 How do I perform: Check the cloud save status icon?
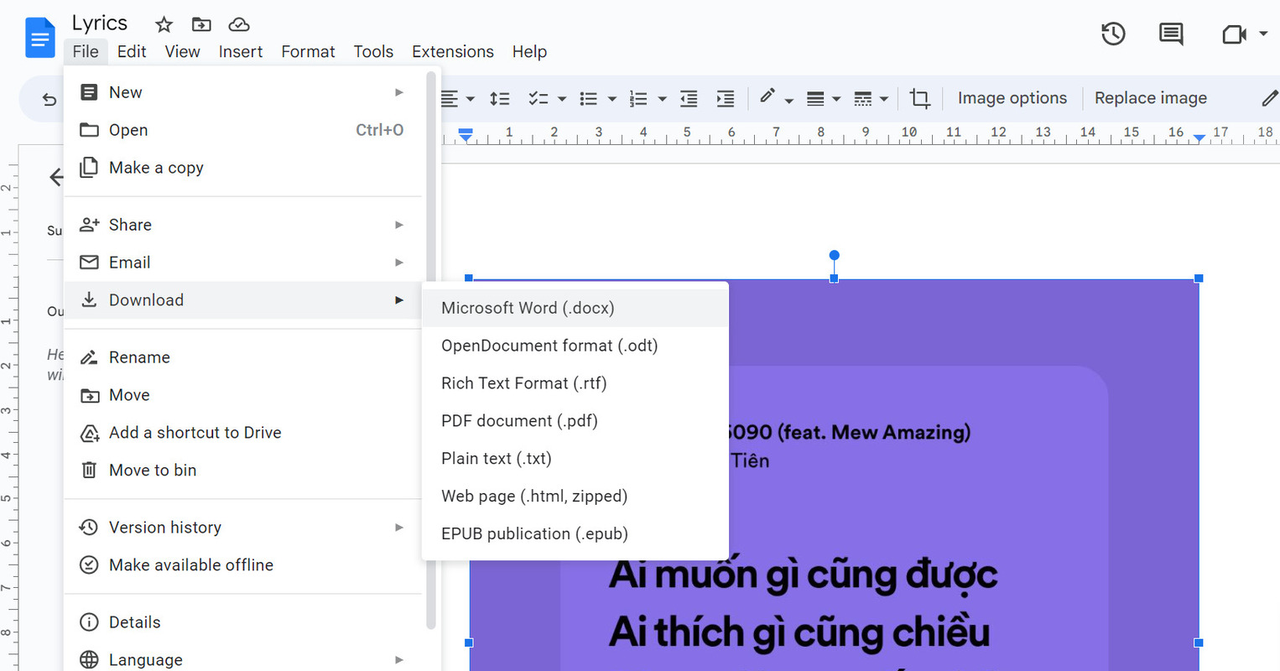(x=239, y=24)
